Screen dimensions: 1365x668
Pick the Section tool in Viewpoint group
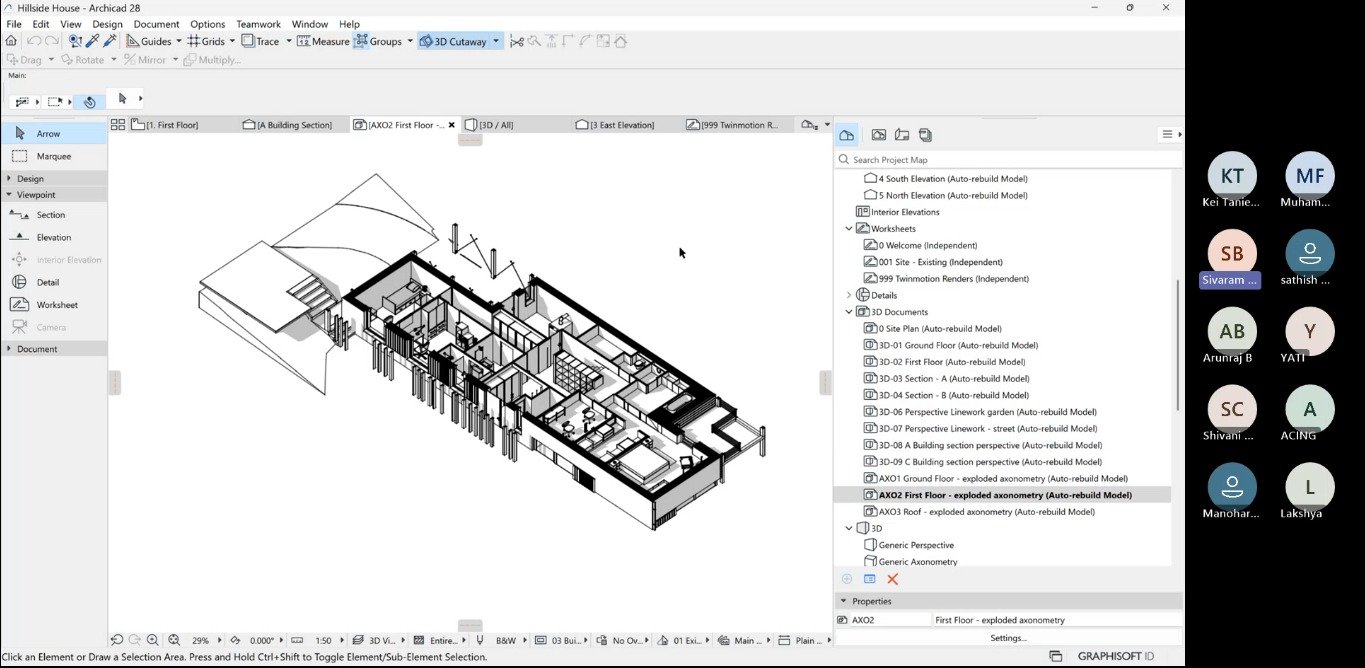tap(50, 215)
